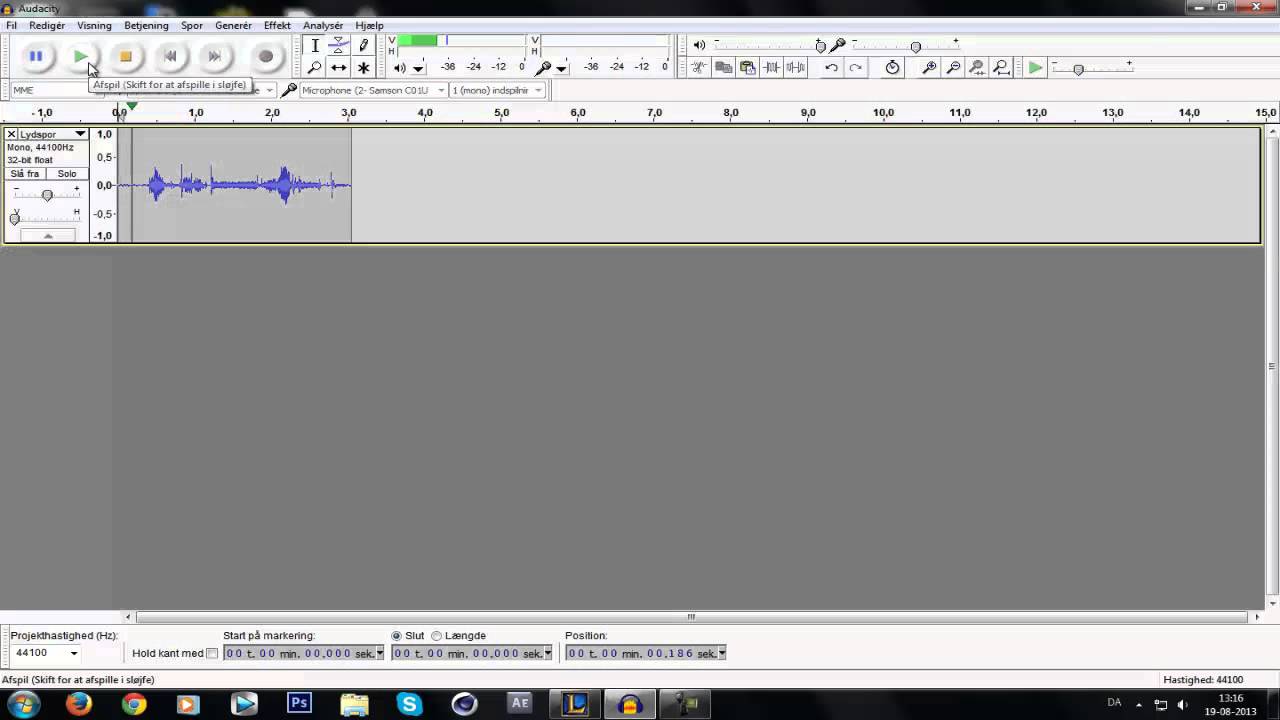Screen dimensions: 1280x720
Task: Open the MME audio host dropdown
Action: tap(55, 90)
